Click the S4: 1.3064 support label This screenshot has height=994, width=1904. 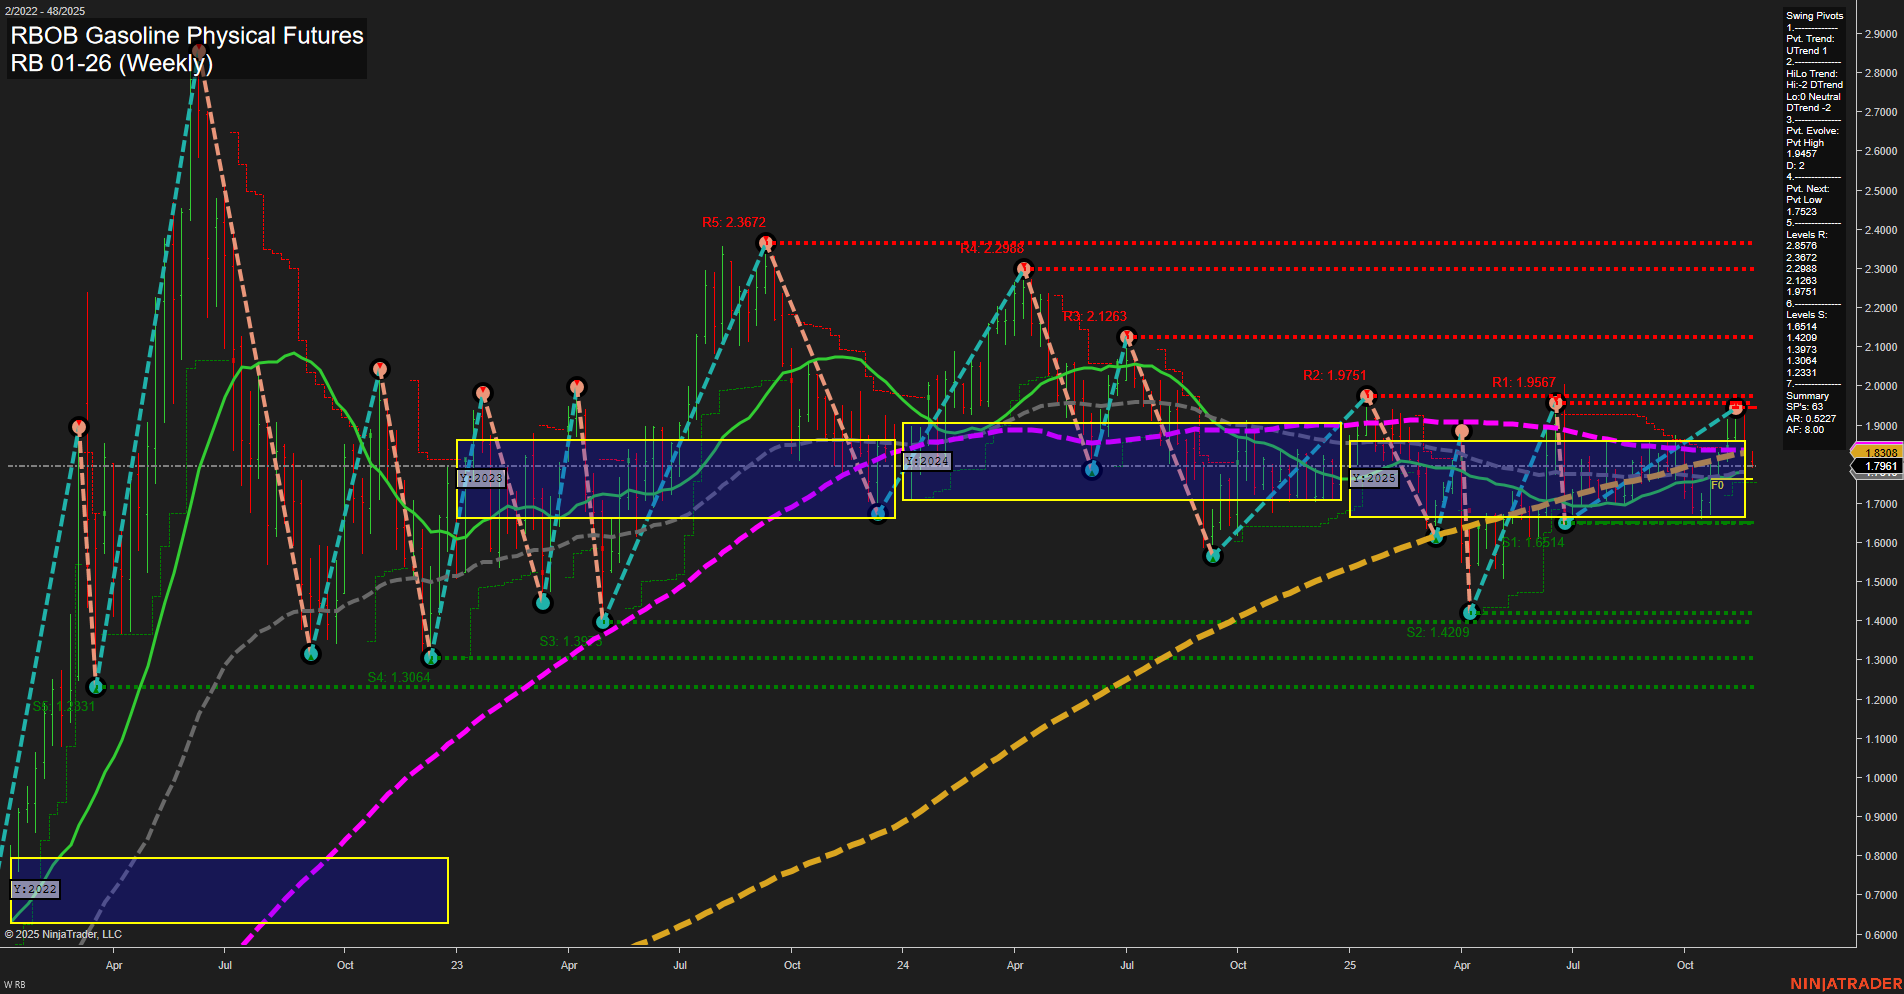tap(400, 677)
